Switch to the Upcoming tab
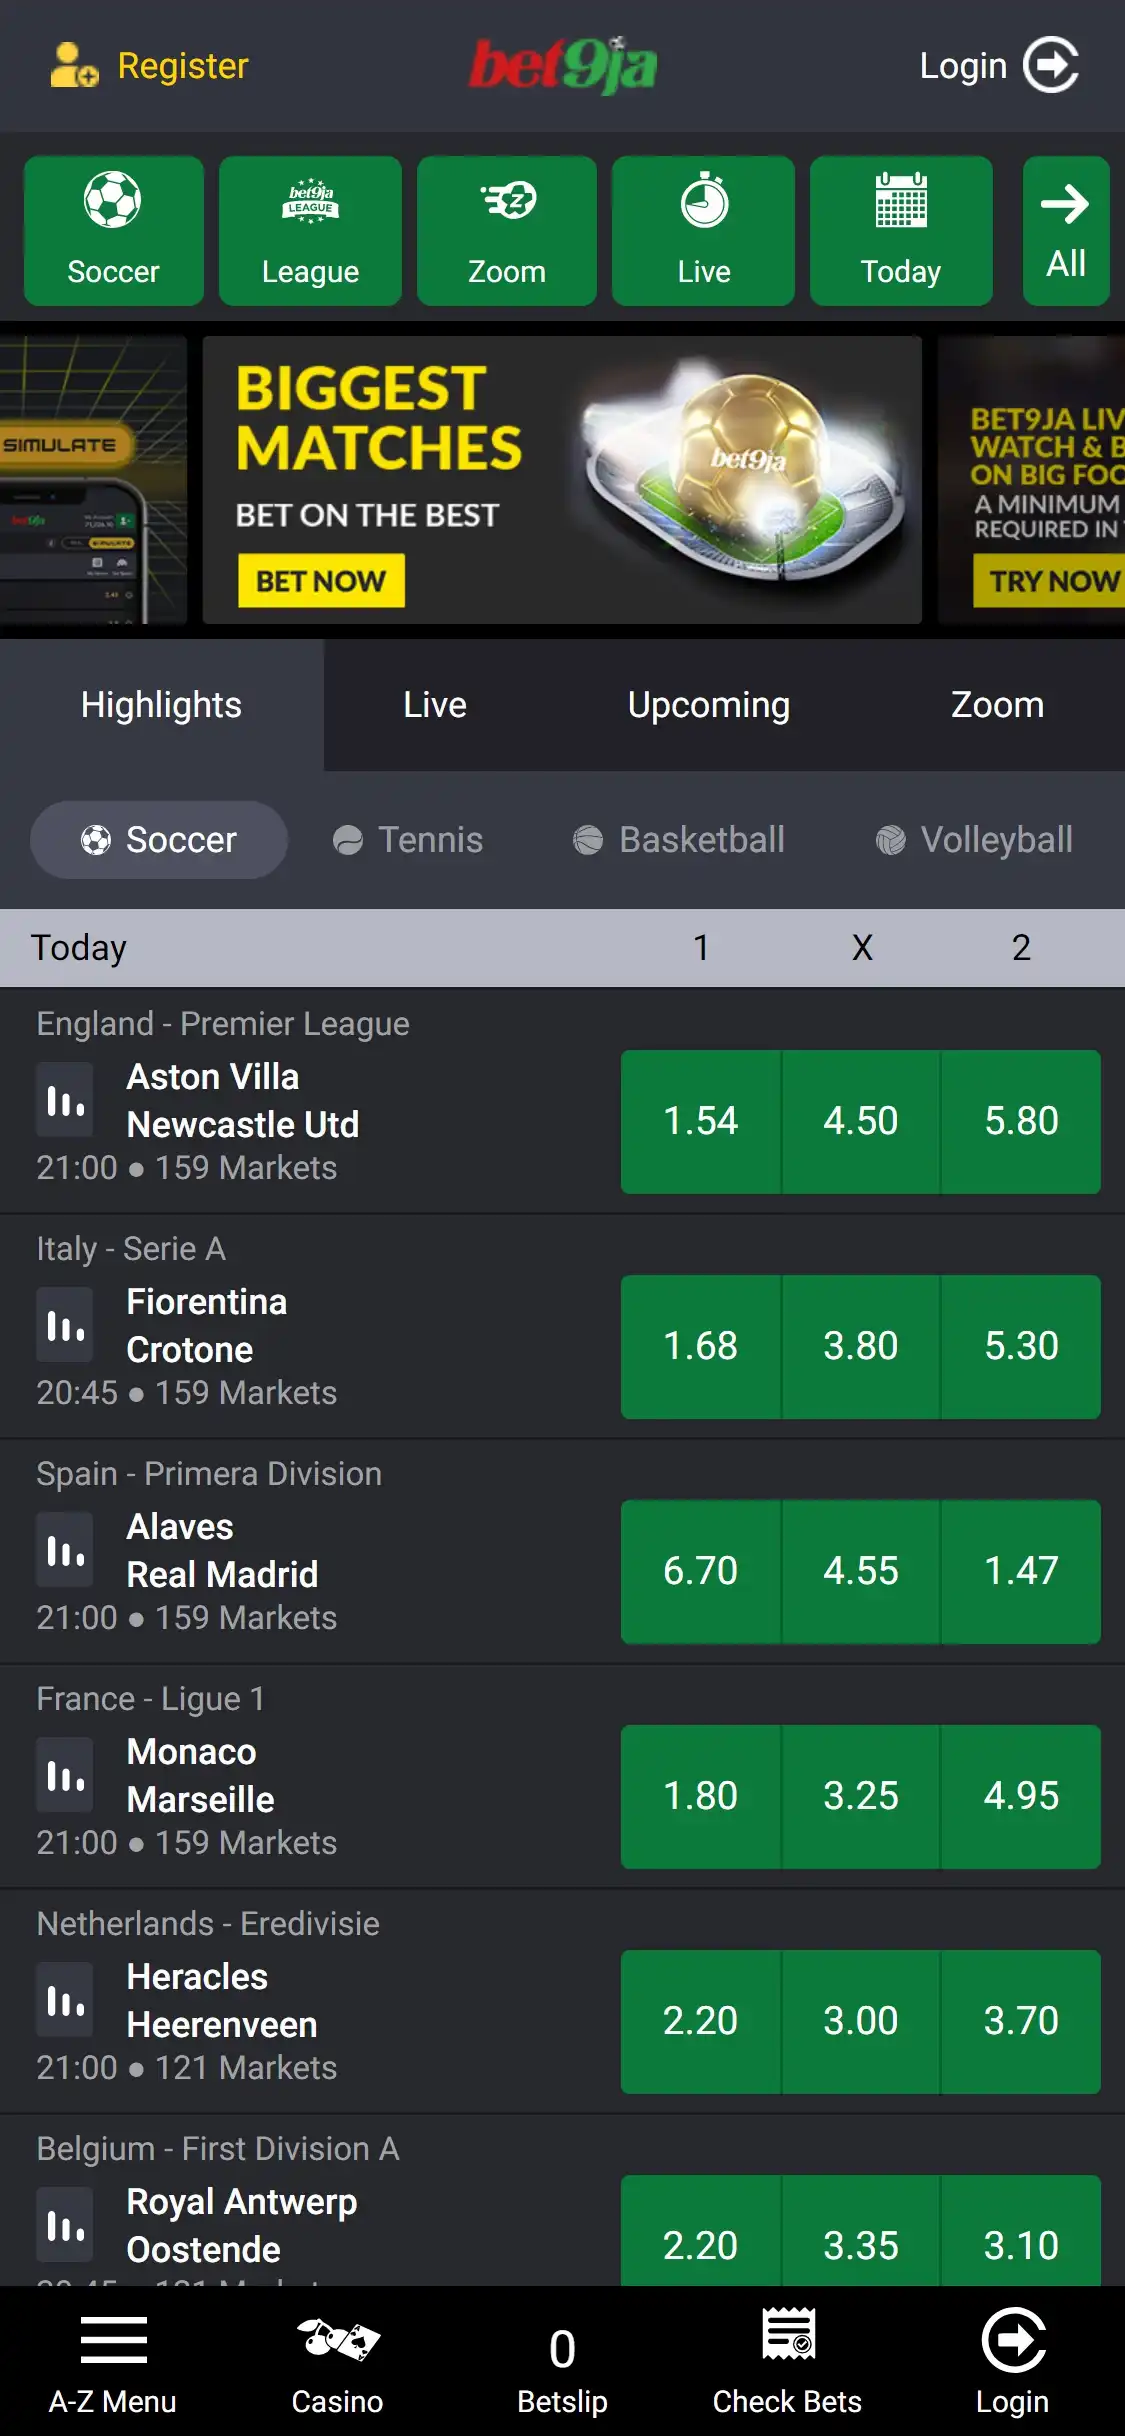 point(708,705)
